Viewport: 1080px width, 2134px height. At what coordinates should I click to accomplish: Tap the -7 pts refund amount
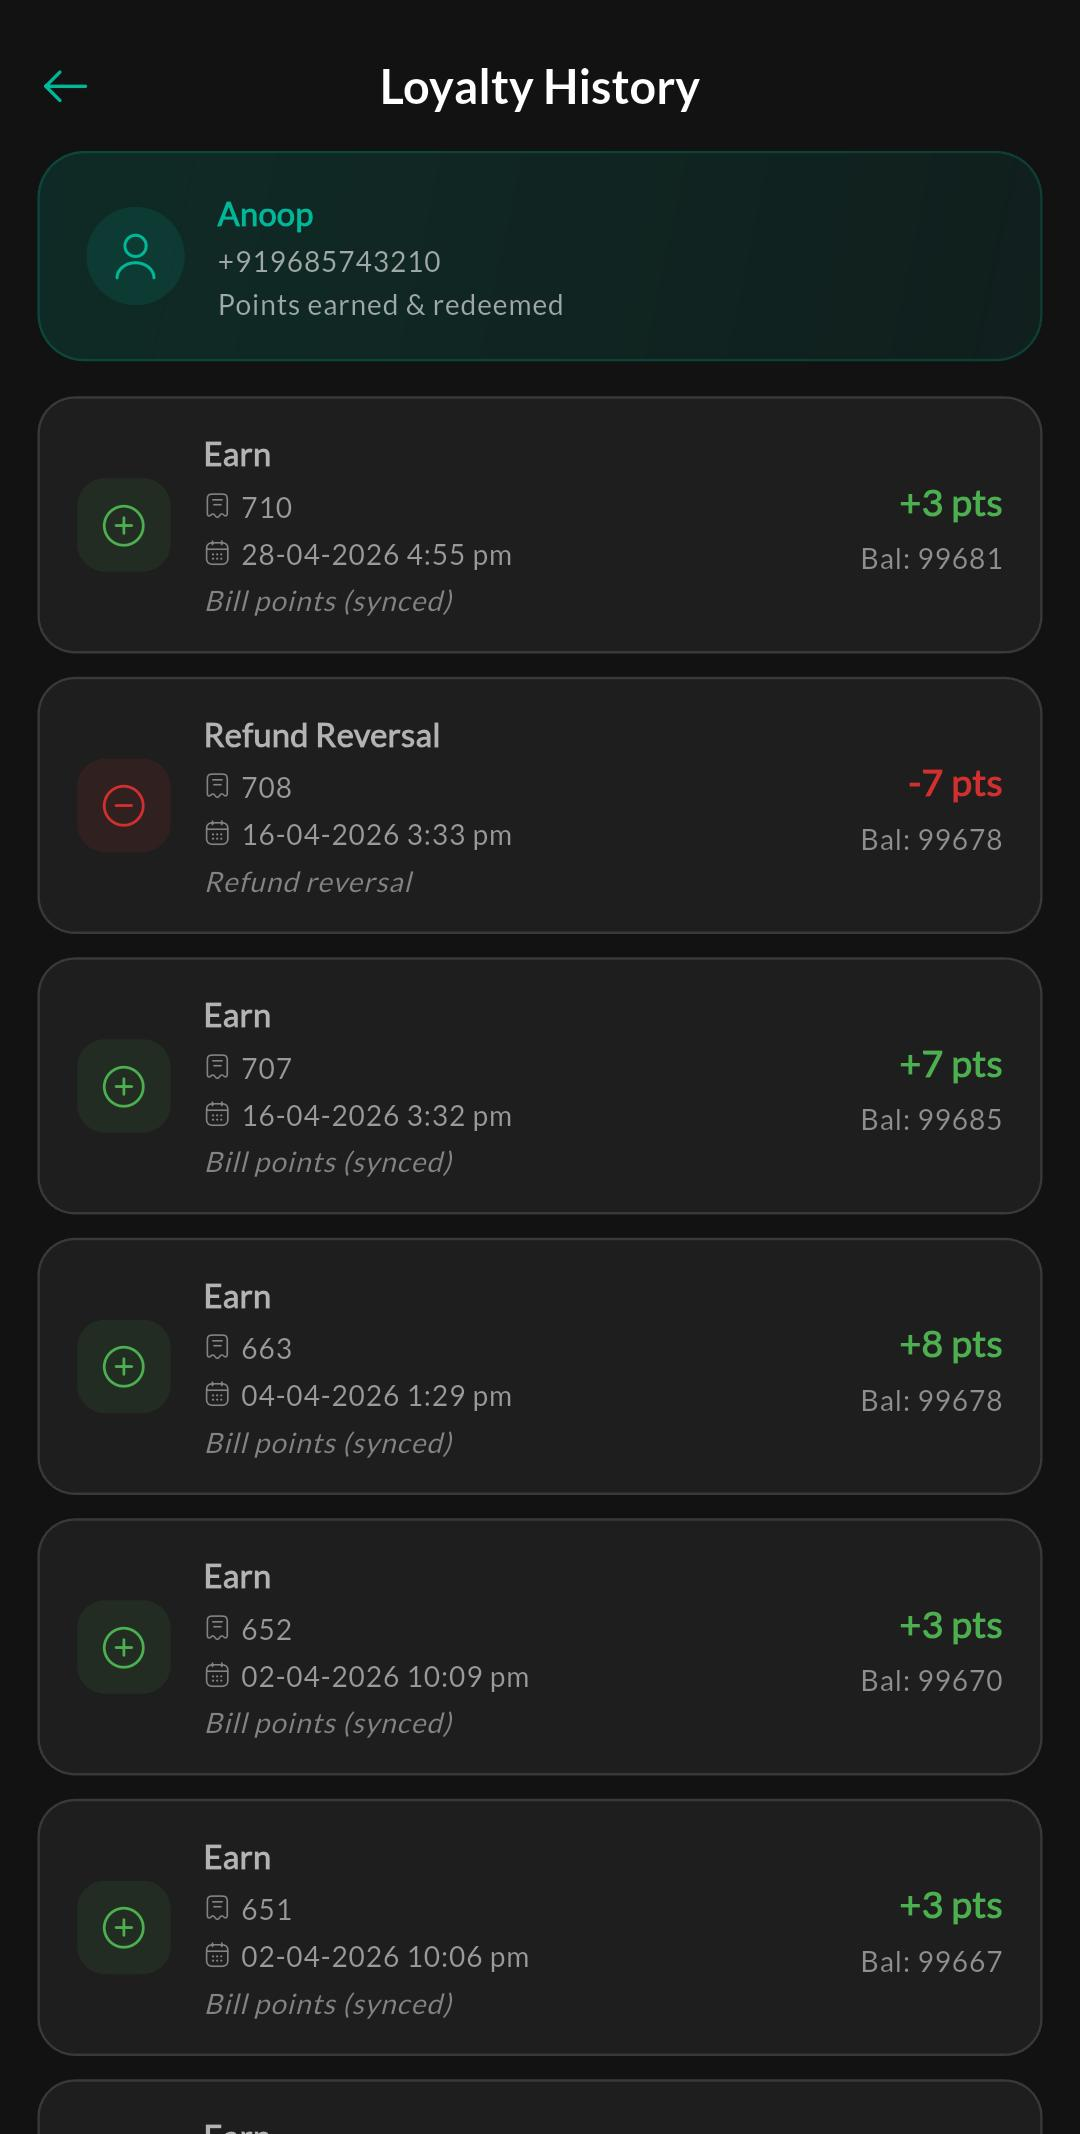(x=954, y=784)
